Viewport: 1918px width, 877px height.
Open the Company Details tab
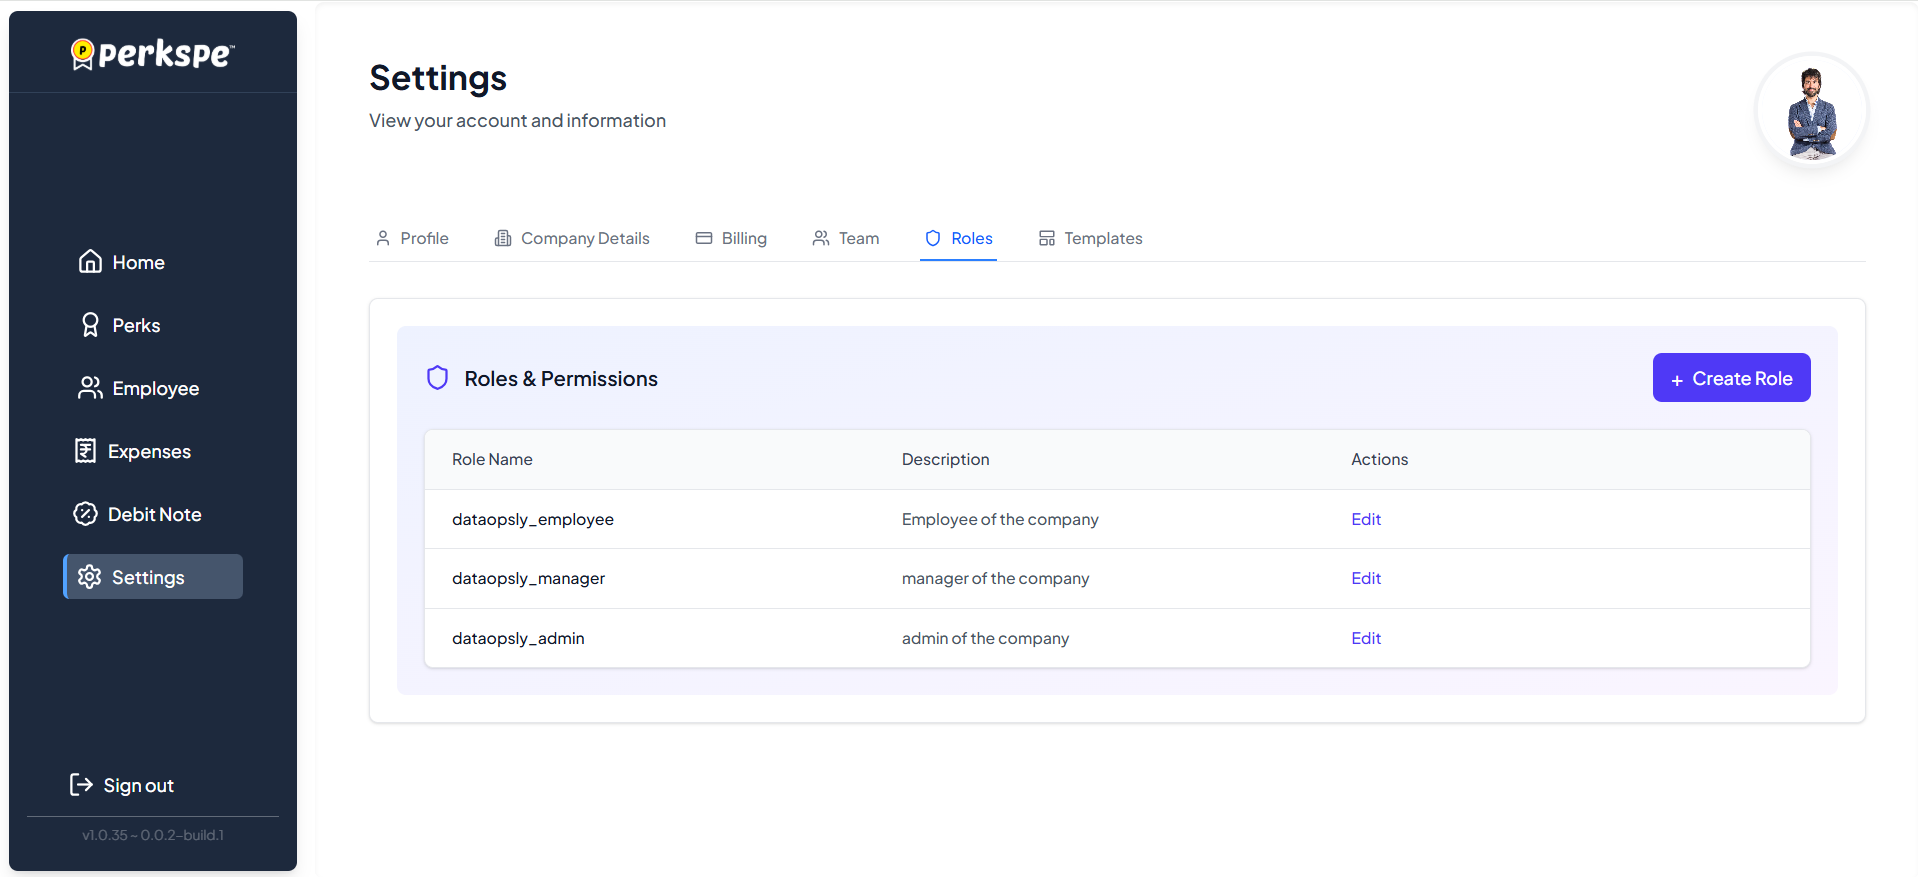[x=572, y=238]
